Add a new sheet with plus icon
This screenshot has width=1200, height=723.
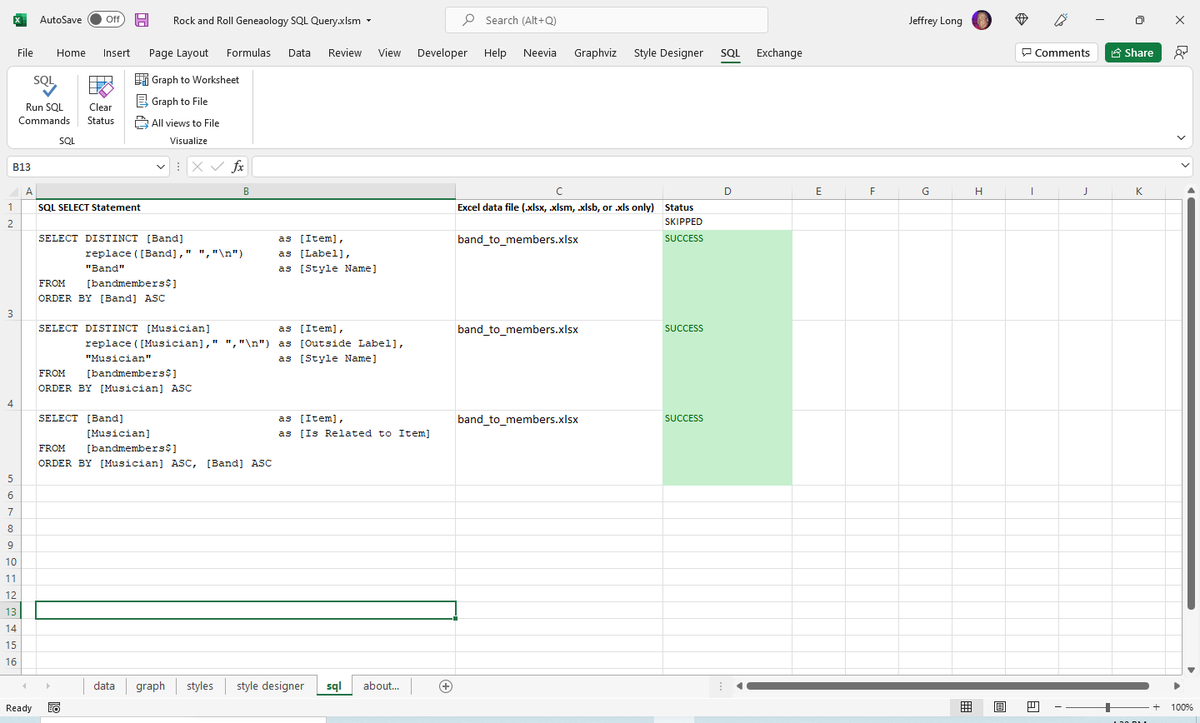pyautogui.click(x=446, y=686)
